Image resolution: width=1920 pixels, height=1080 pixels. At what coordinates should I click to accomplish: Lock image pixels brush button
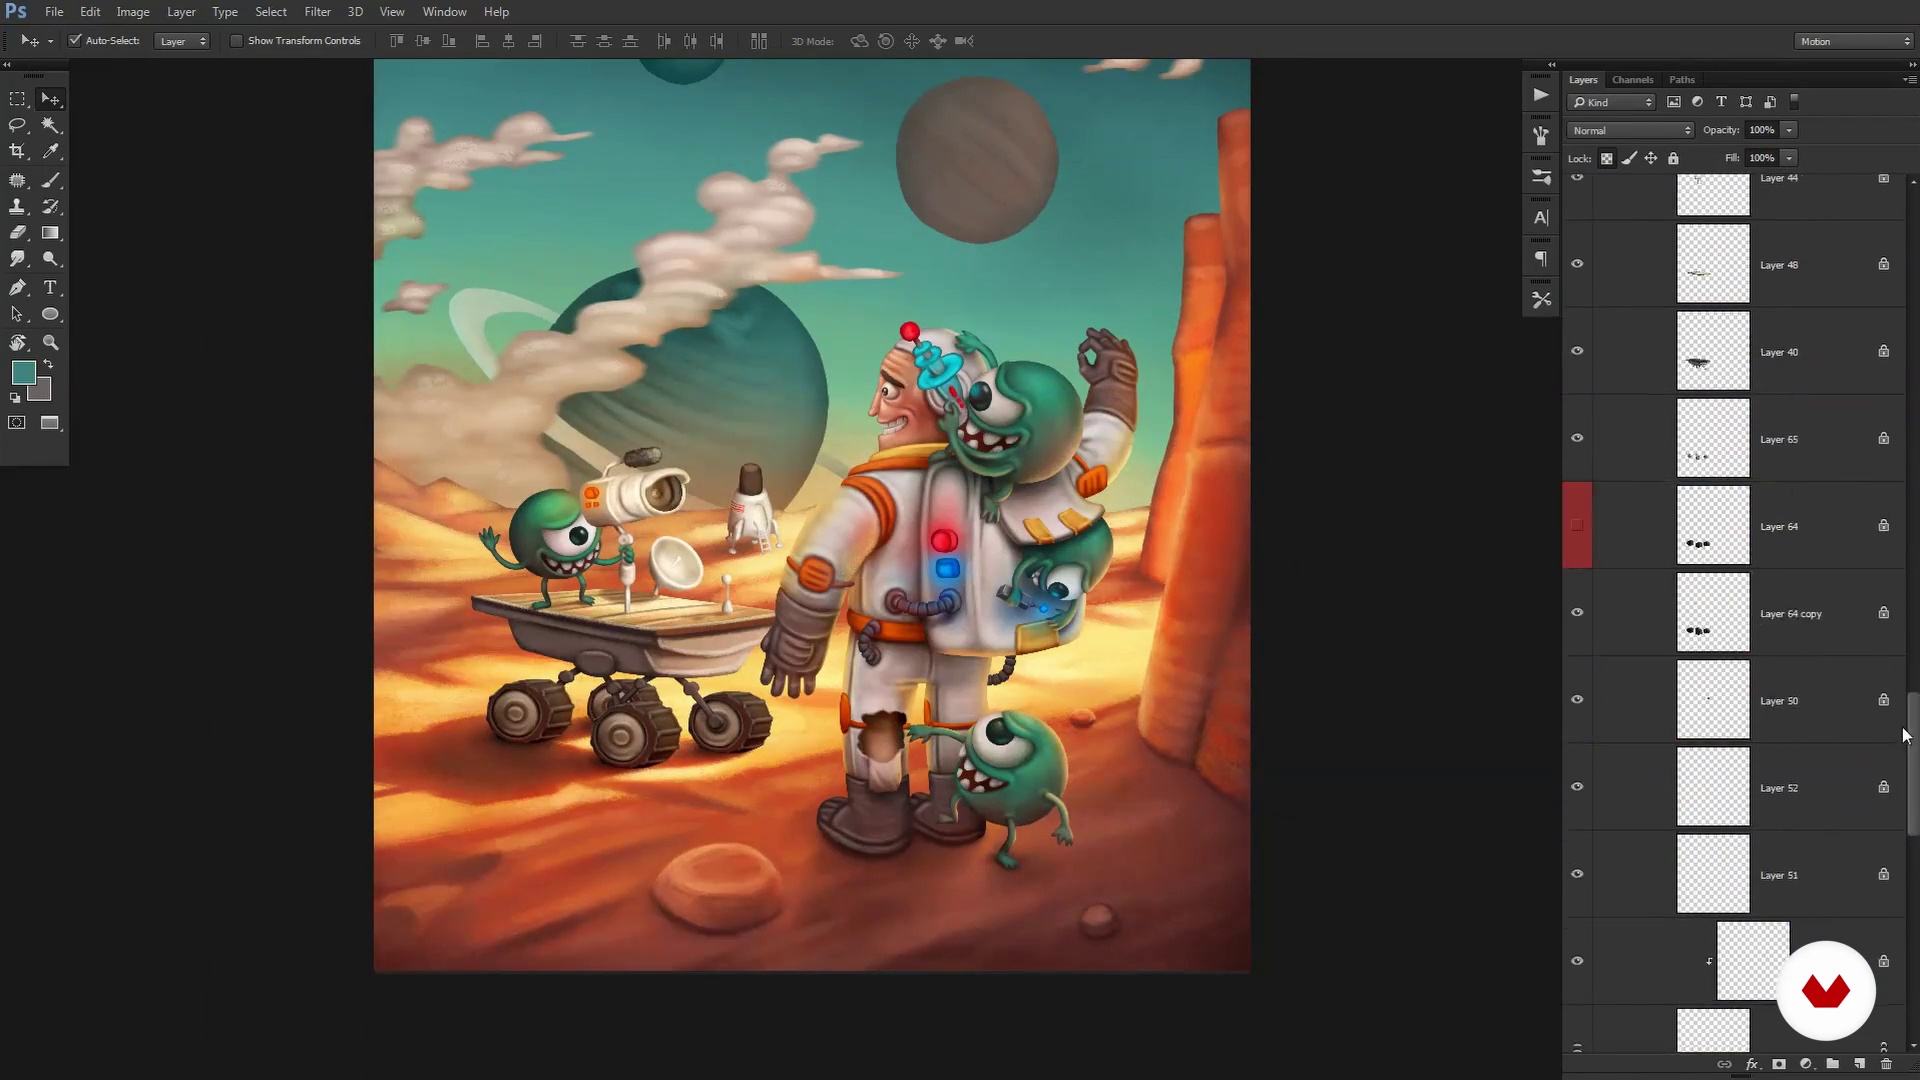click(x=1629, y=158)
